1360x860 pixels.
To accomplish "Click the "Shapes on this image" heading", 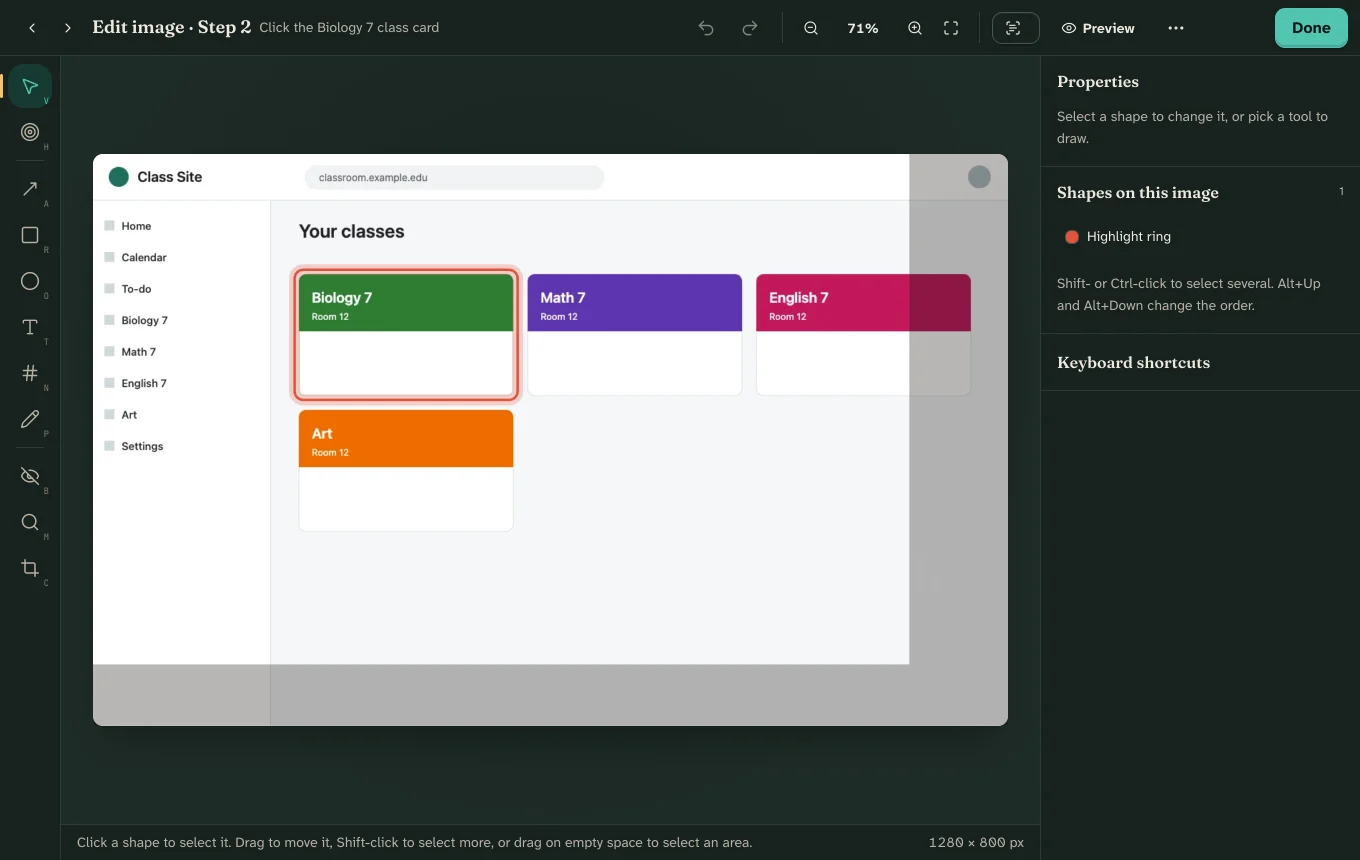I will pos(1138,193).
